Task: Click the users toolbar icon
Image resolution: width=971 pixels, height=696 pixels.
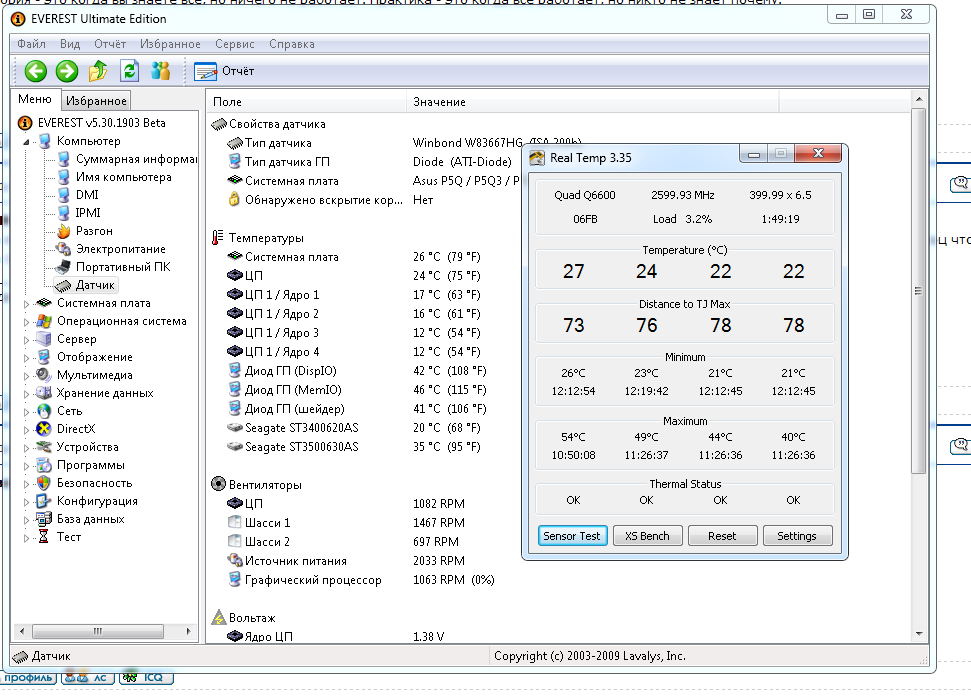Action: point(160,71)
